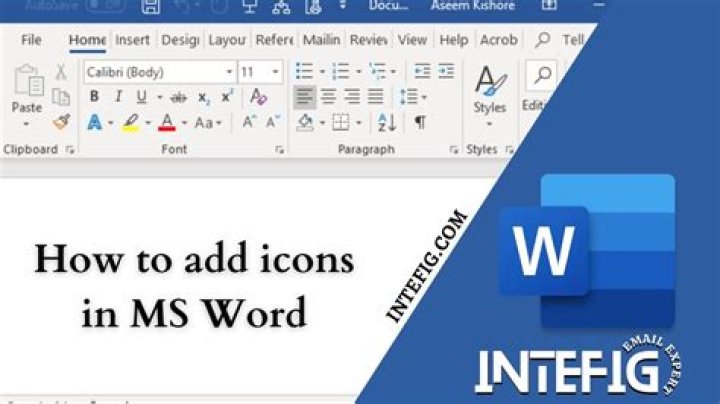Viewport: 720px width, 404px height.
Task: Apply Italic formatting
Action: [118, 97]
